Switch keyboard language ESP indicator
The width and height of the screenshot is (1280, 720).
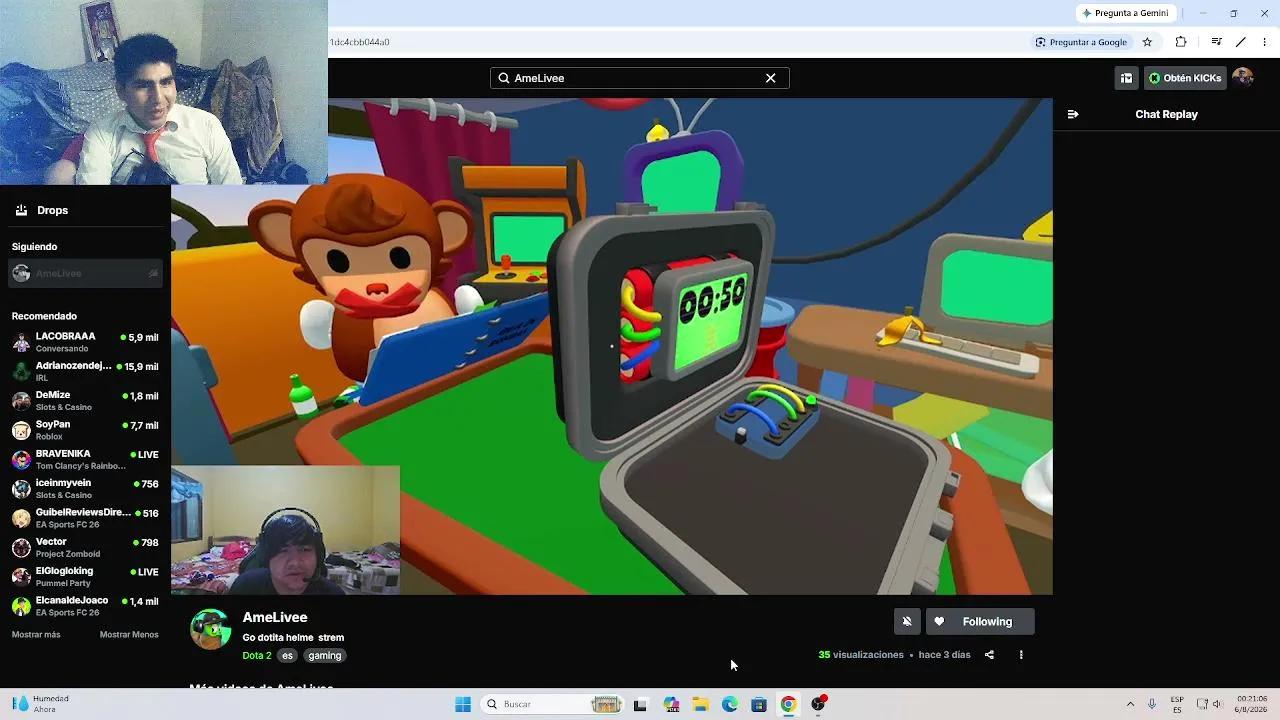click(x=1177, y=704)
